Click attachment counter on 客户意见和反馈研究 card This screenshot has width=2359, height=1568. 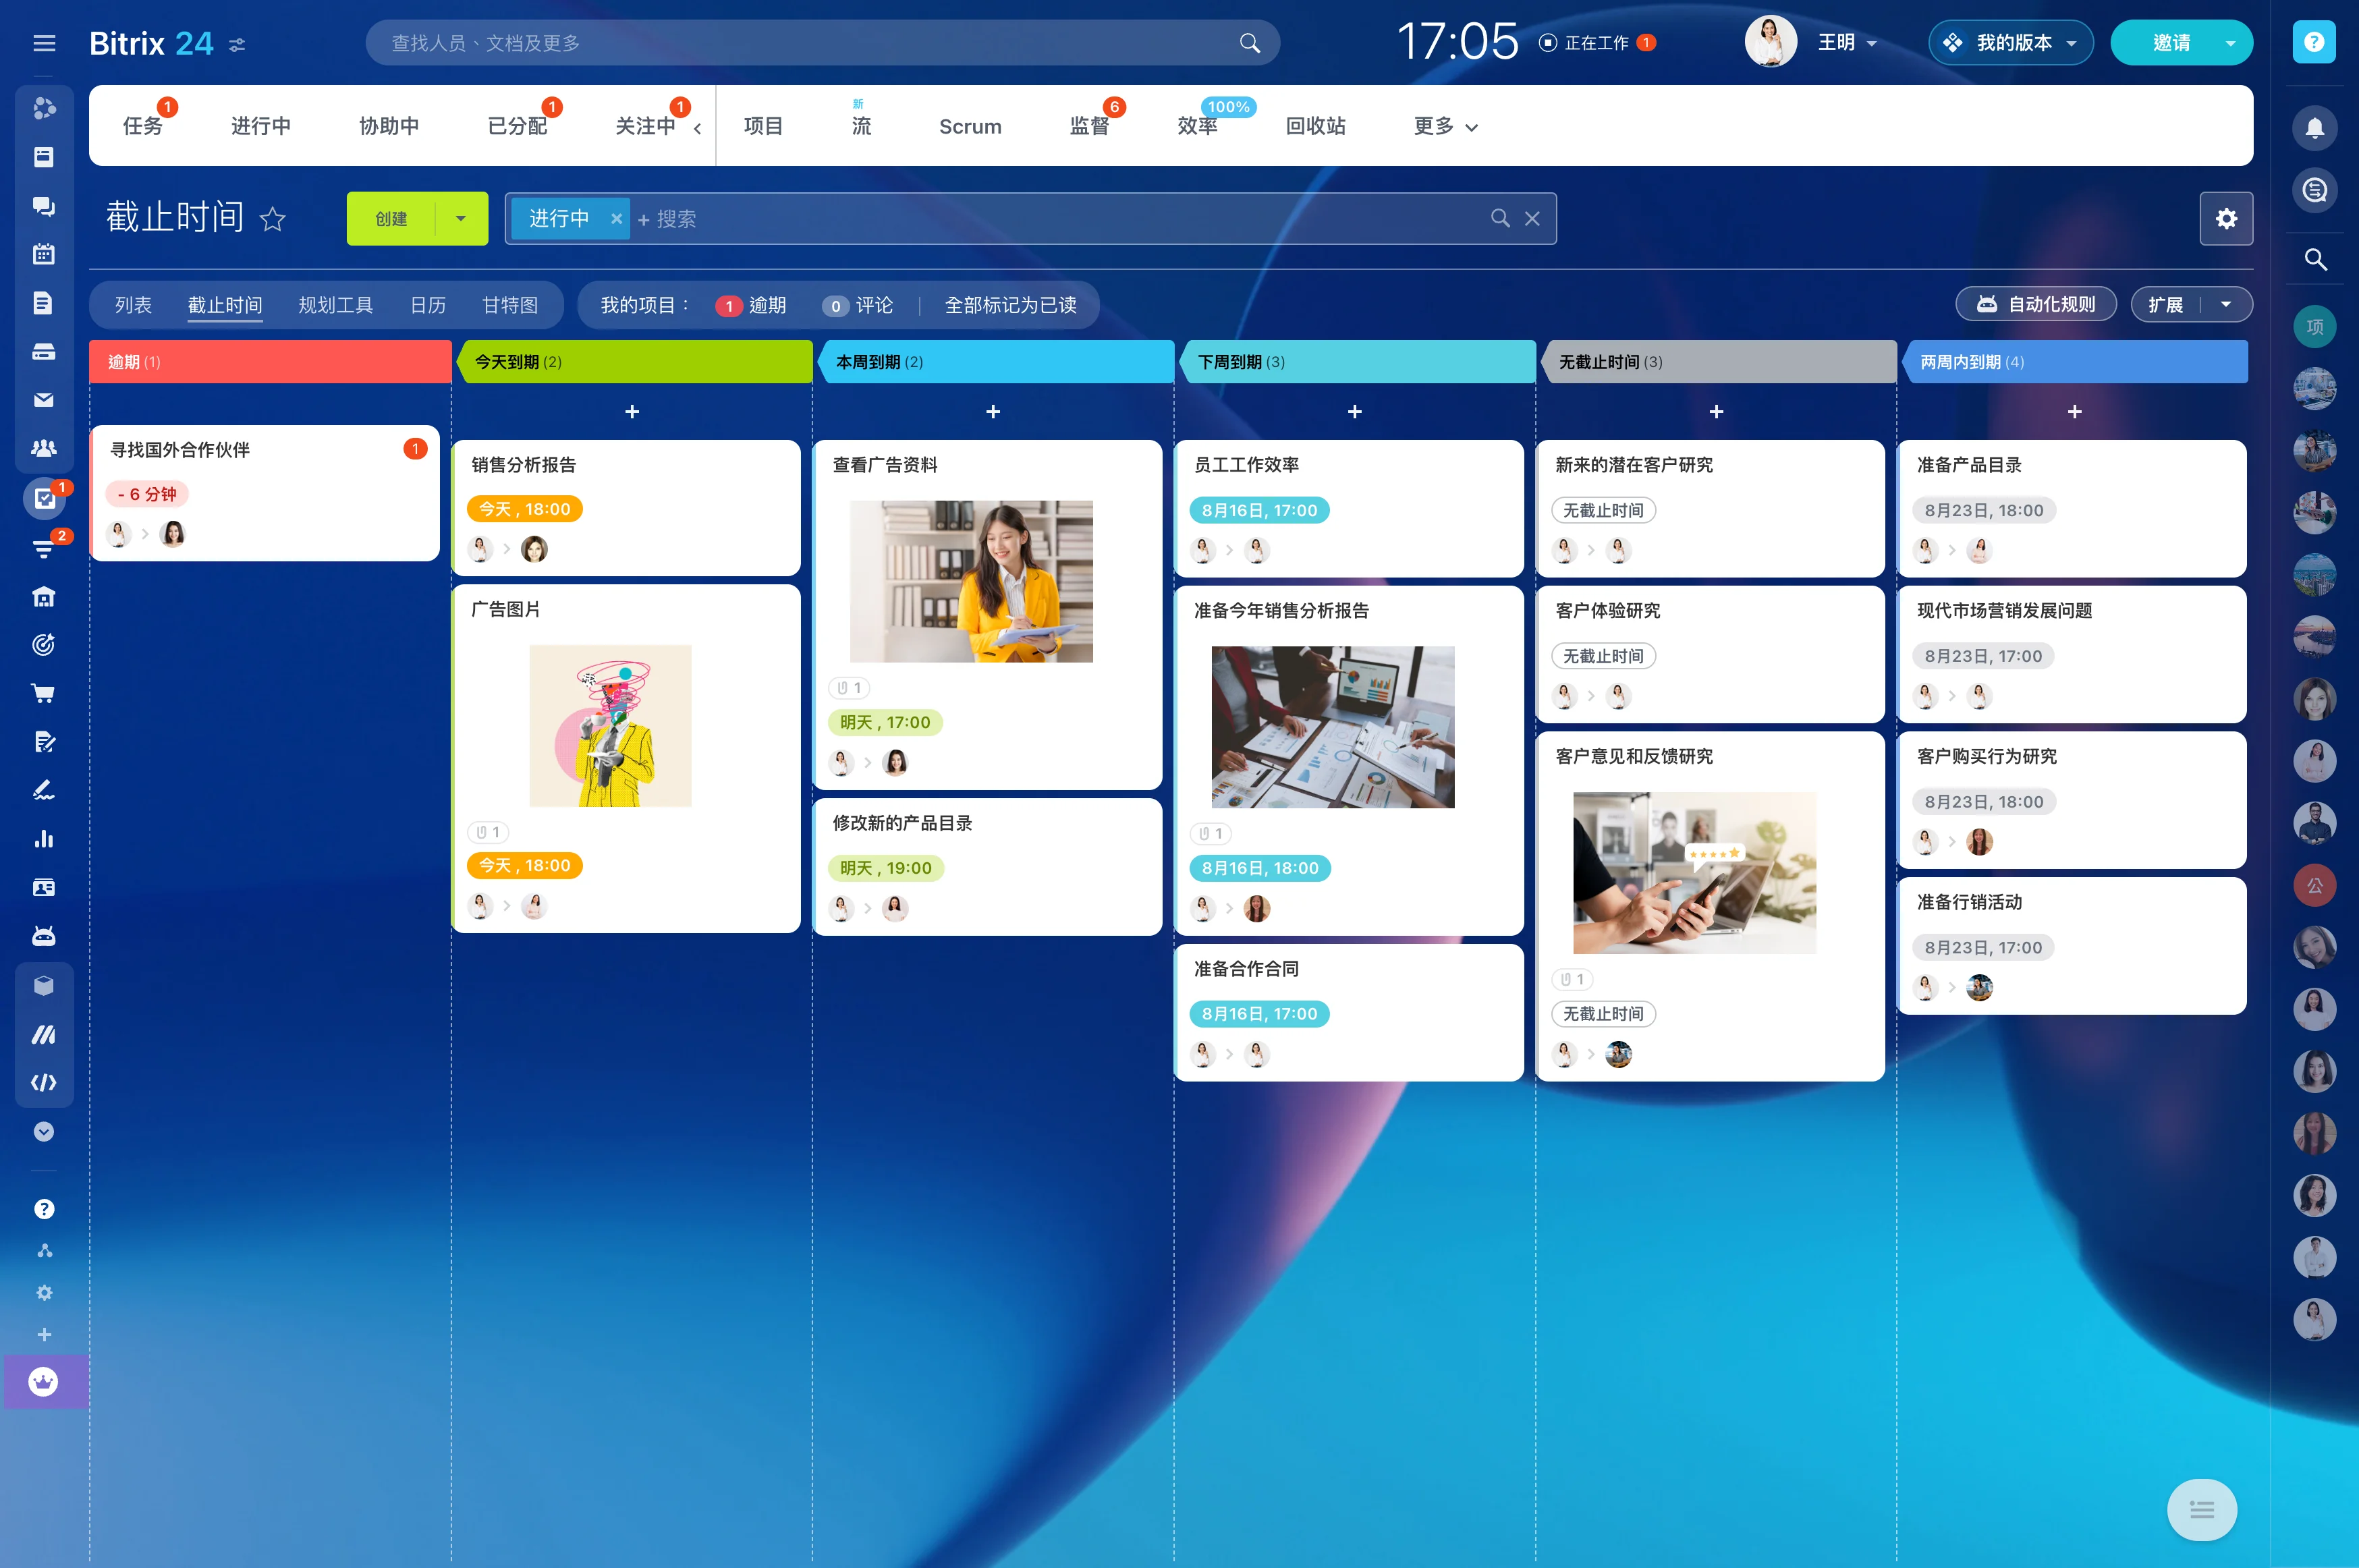[x=1572, y=979]
